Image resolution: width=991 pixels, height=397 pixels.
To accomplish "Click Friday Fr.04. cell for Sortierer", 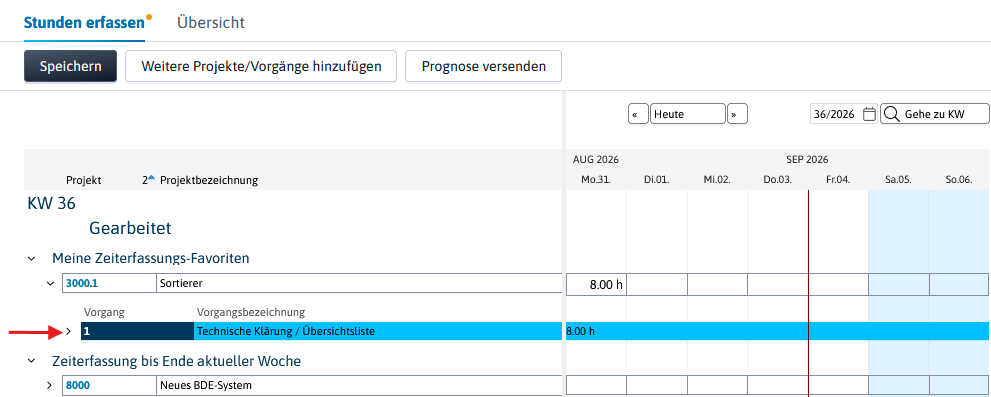I will 839,285.
